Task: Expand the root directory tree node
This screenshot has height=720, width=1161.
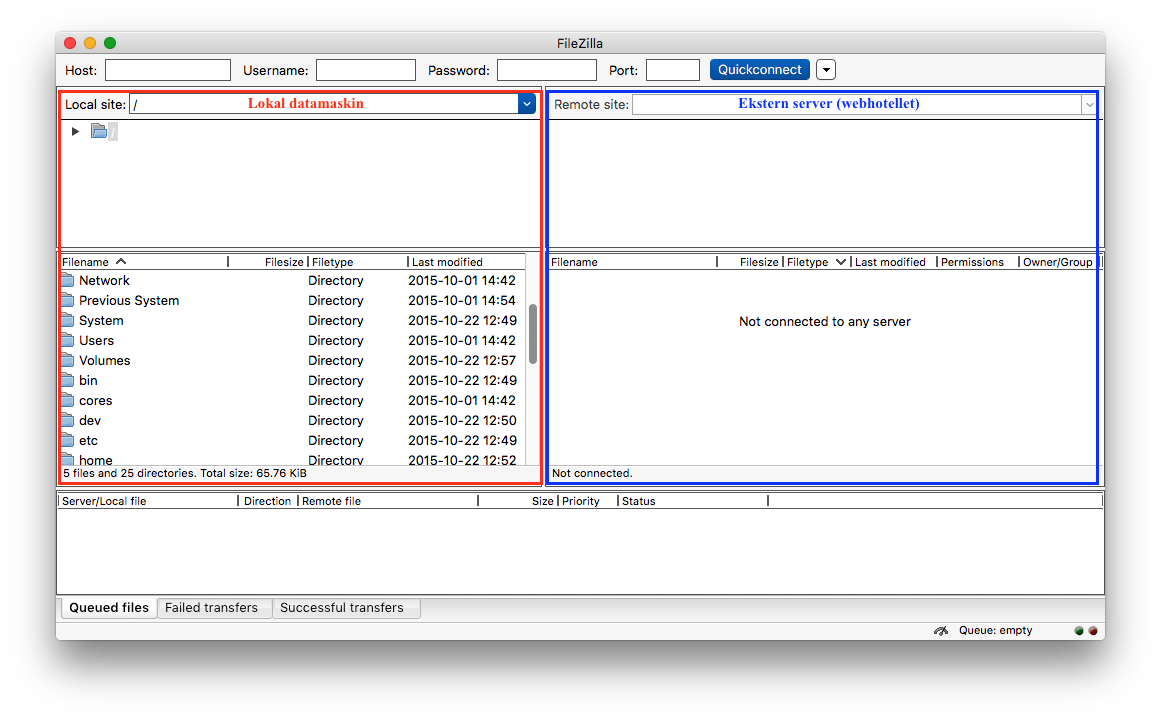Action: click(76, 131)
